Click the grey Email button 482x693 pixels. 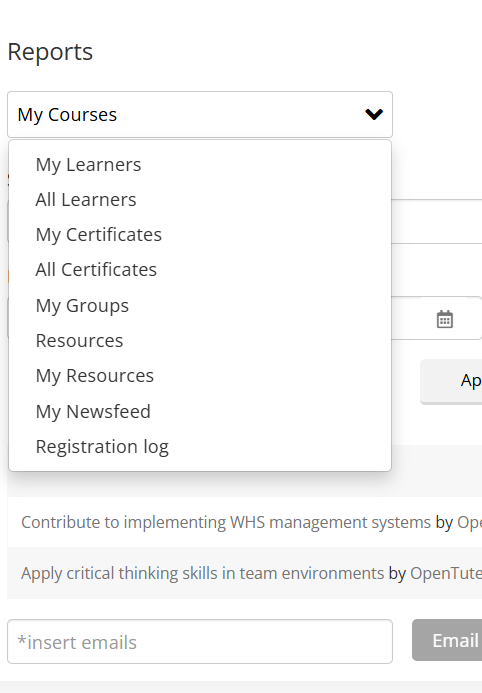tap(447, 640)
